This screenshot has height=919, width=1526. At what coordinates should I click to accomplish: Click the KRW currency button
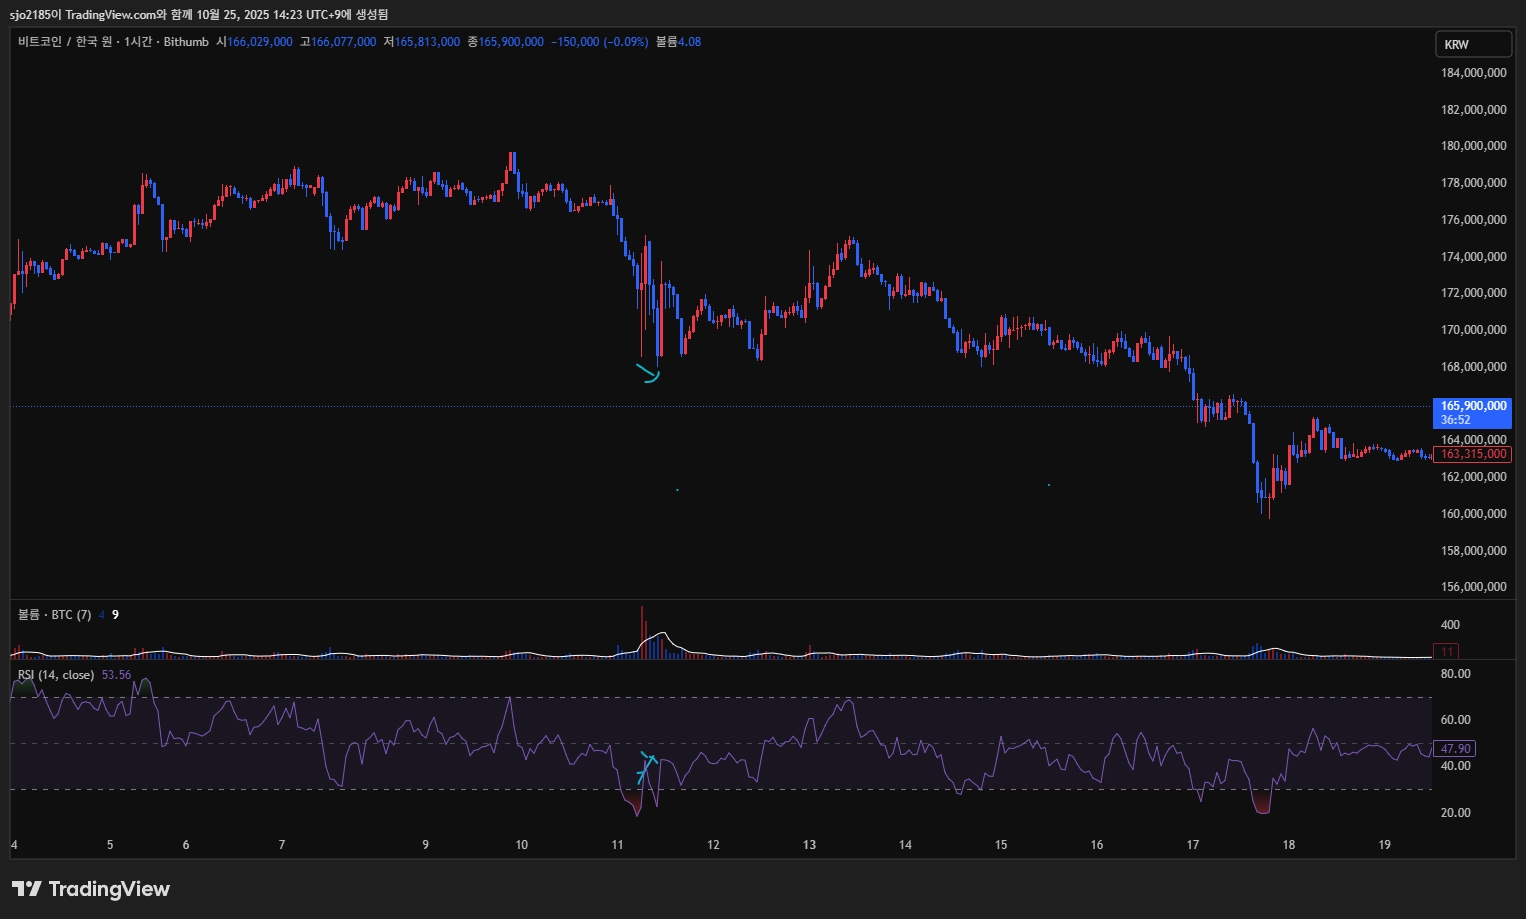point(1472,44)
